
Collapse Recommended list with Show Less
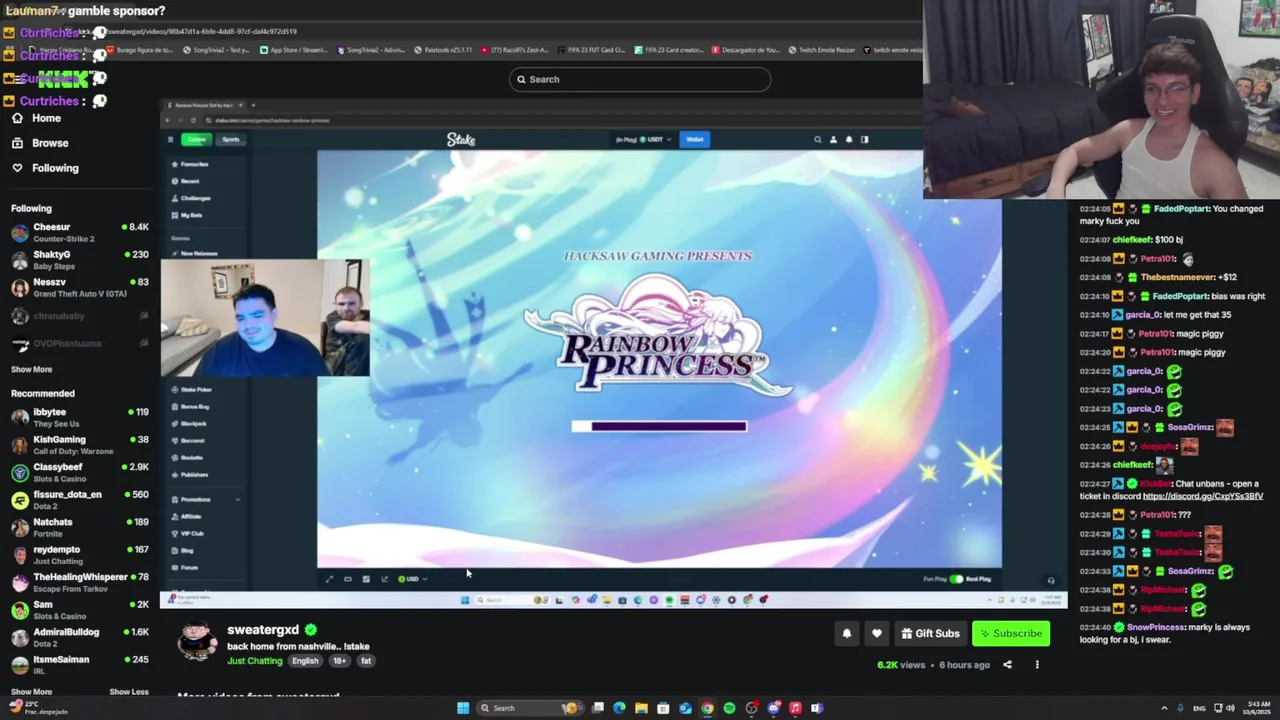[128, 692]
